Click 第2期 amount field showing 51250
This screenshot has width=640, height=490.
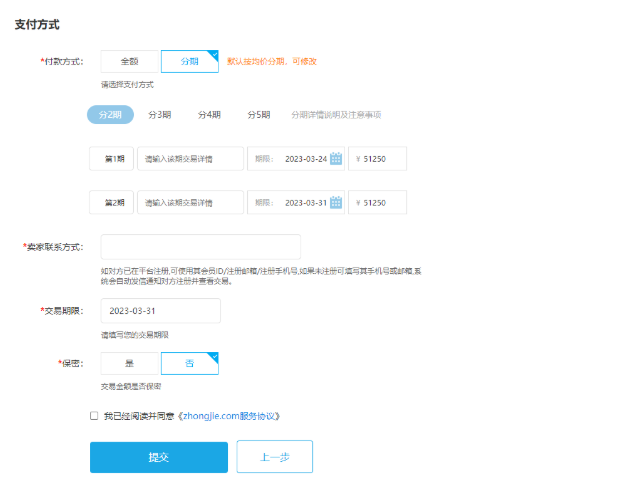click(378, 202)
